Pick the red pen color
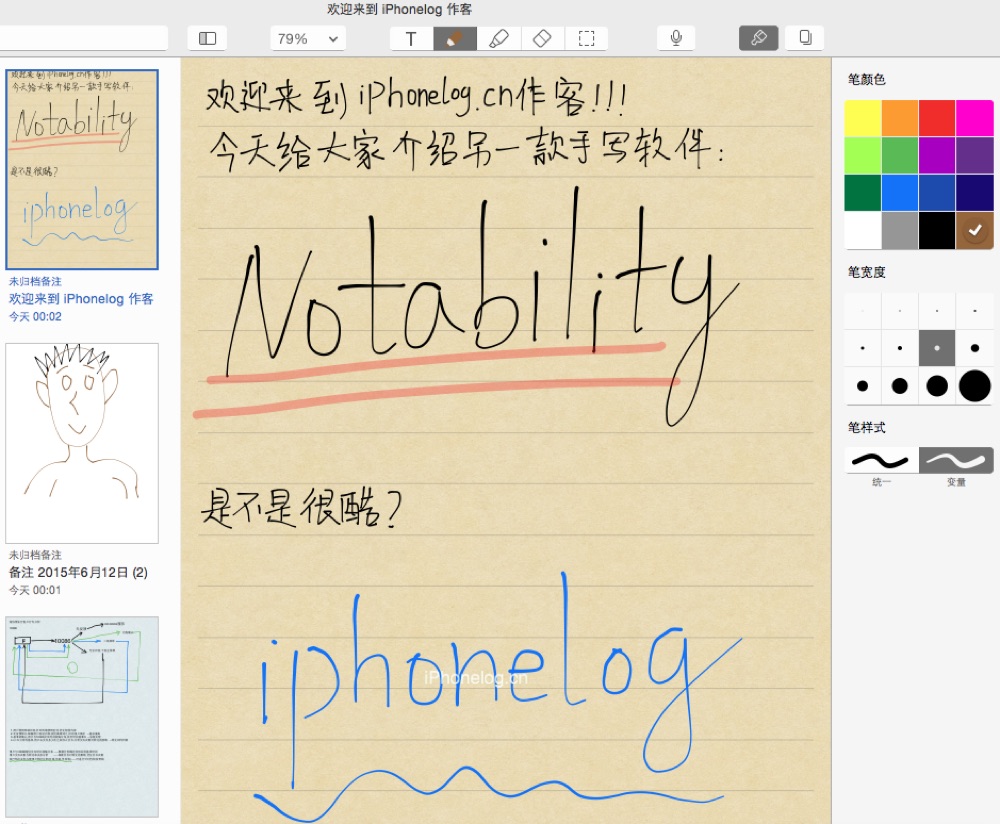Image resolution: width=1000 pixels, height=824 pixels. click(937, 118)
